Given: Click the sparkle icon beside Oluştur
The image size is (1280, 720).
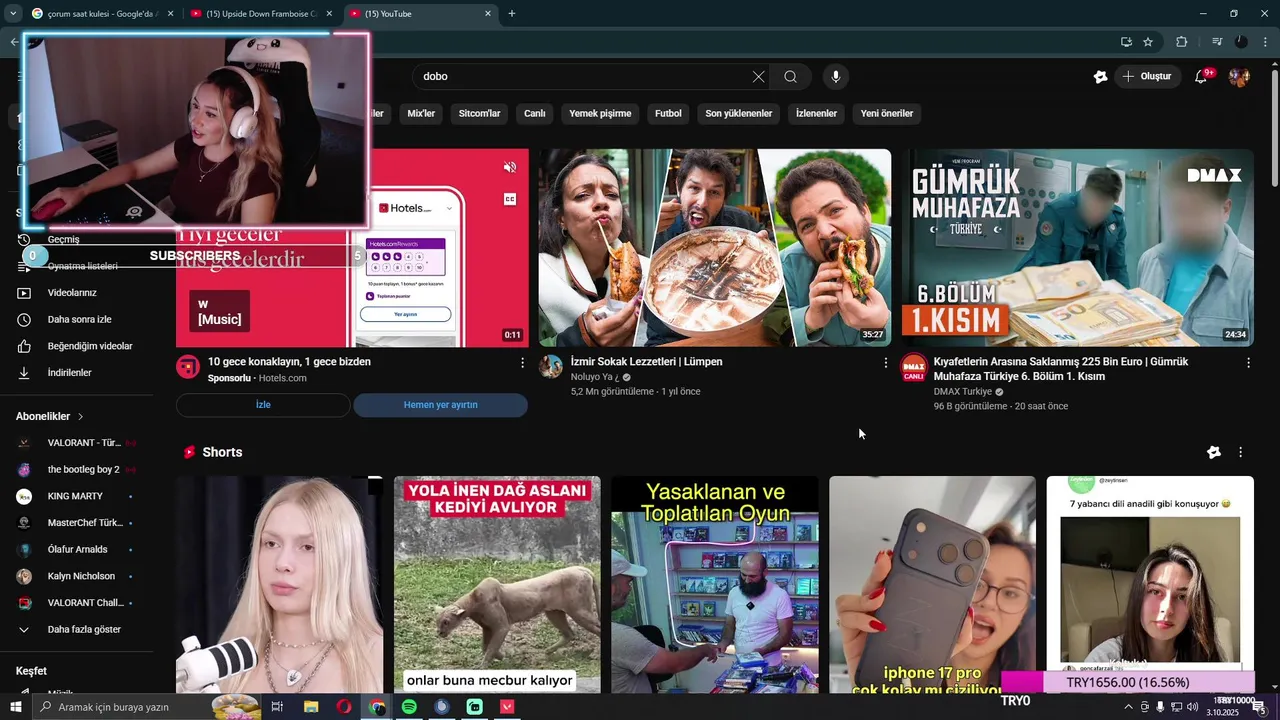Looking at the screenshot, I should coord(1101,76).
